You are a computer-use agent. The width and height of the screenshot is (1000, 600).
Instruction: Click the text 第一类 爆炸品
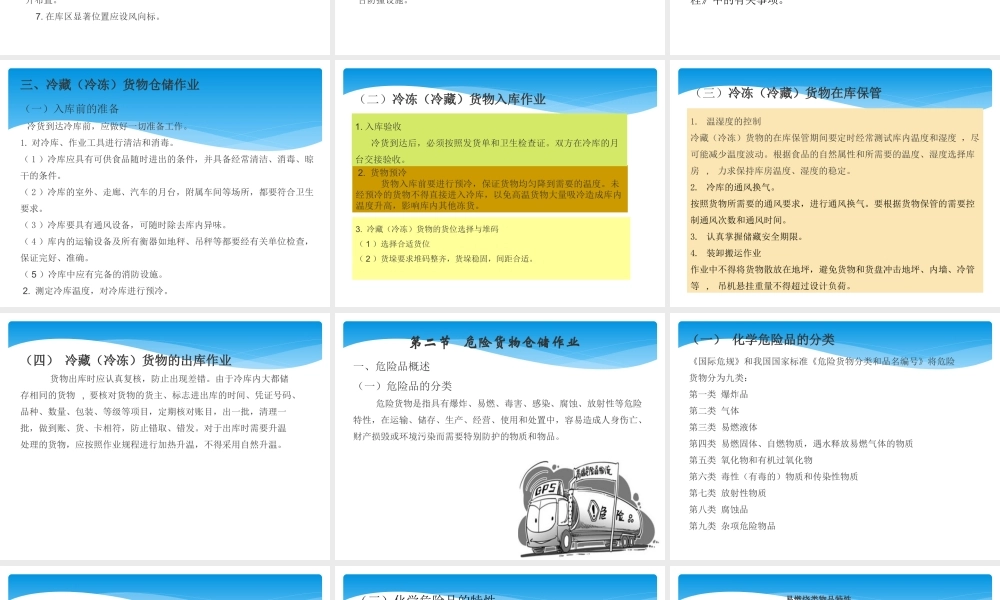tap(717, 392)
